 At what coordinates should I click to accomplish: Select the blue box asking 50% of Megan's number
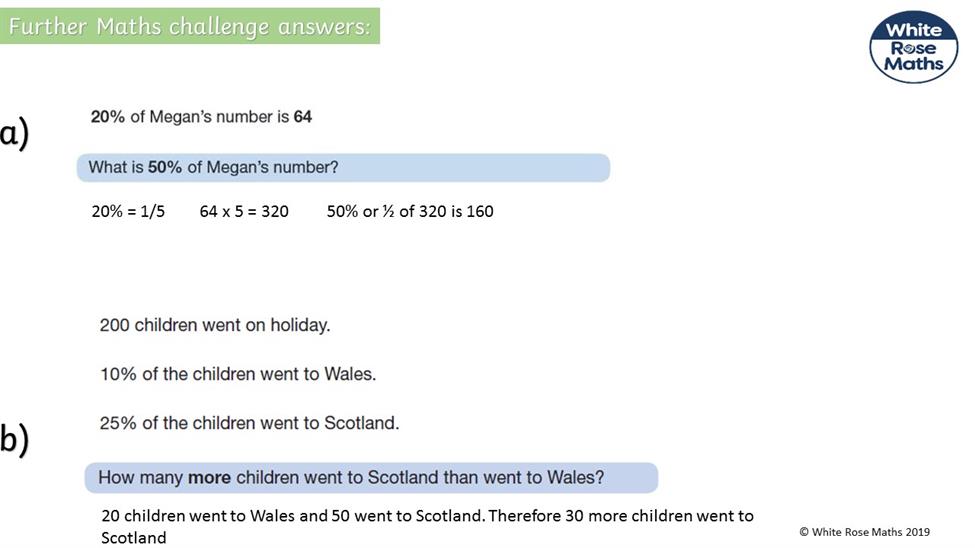(343, 168)
